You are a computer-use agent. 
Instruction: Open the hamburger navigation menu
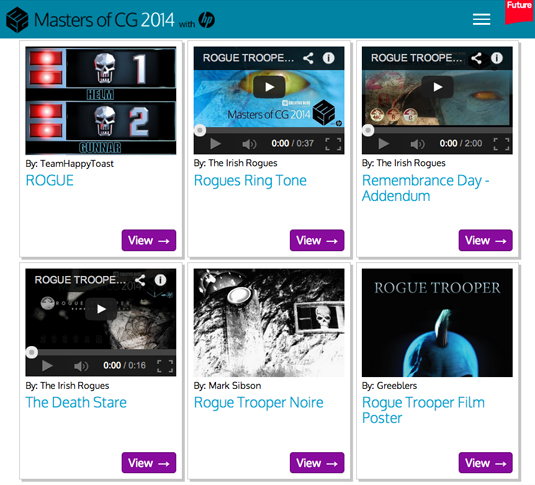click(x=481, y=19)
